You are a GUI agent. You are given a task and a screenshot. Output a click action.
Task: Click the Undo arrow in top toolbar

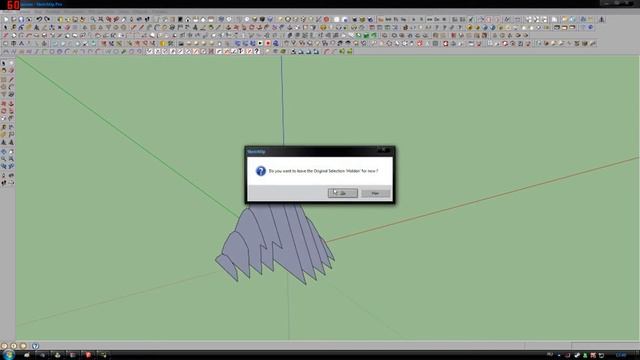click(x=39, y=19)
